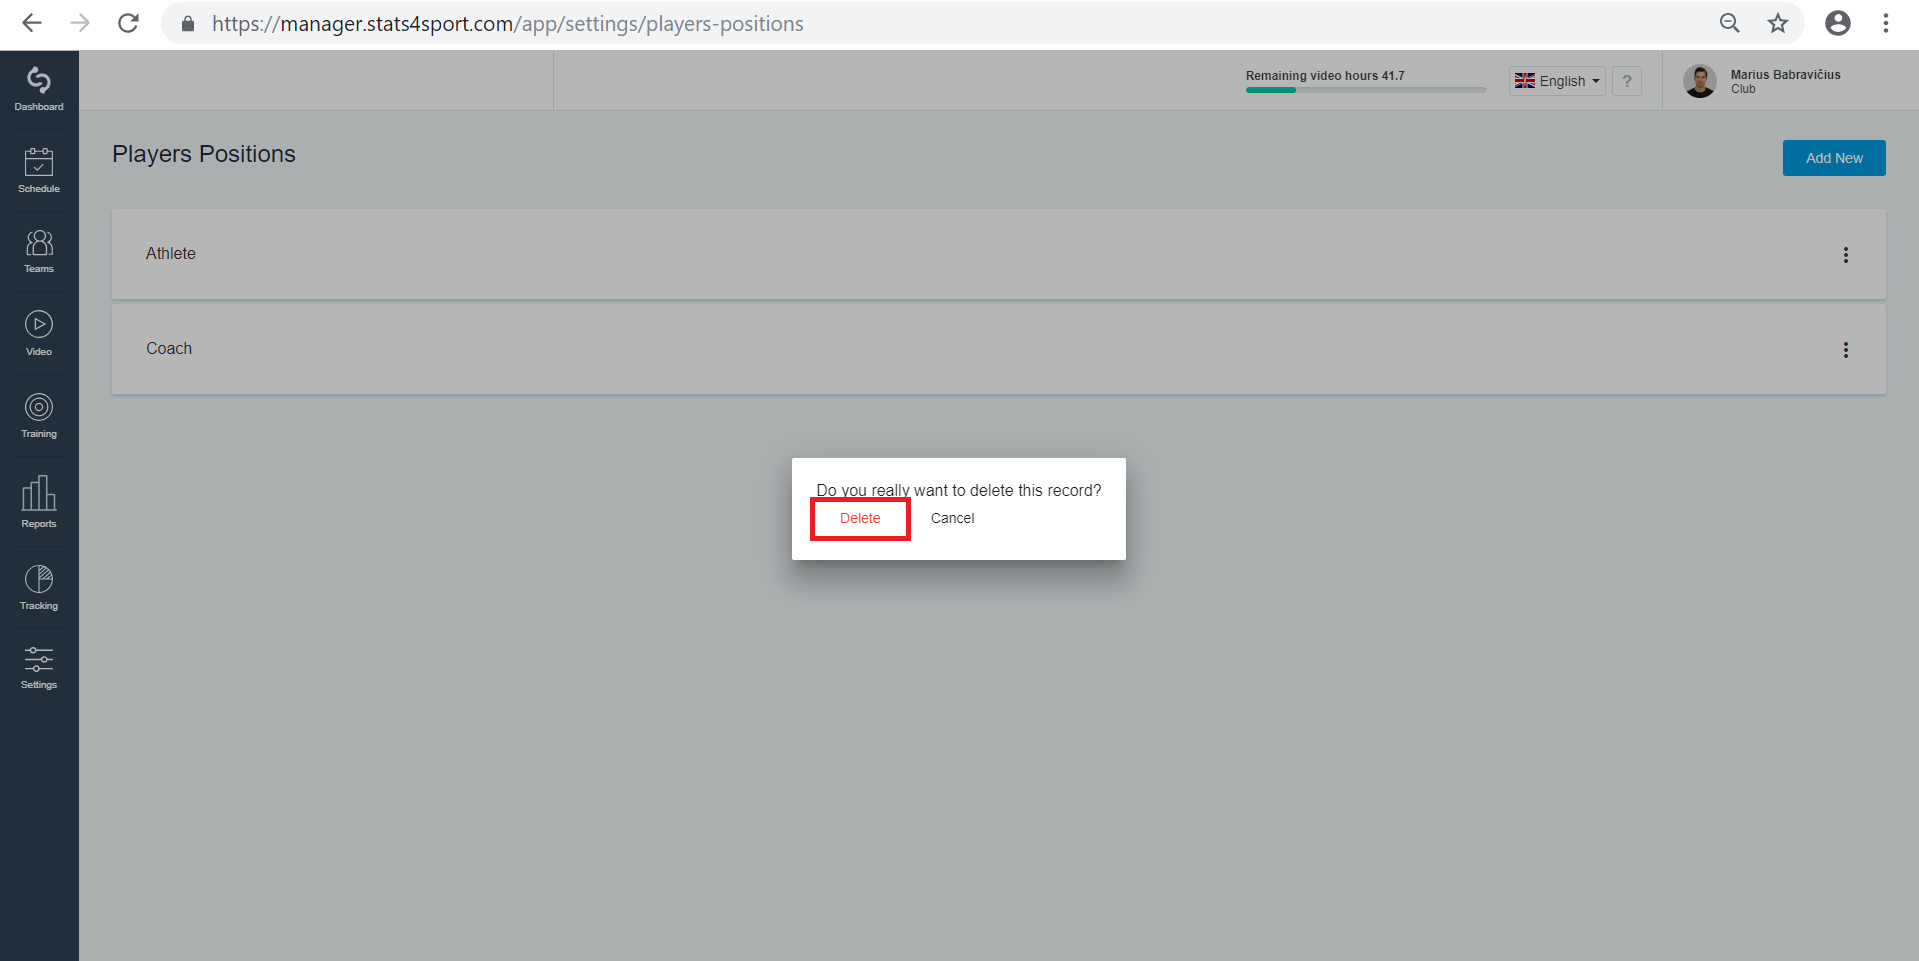Click the site padlock icon
The image size is (1919, 961).
click(188, 23)
